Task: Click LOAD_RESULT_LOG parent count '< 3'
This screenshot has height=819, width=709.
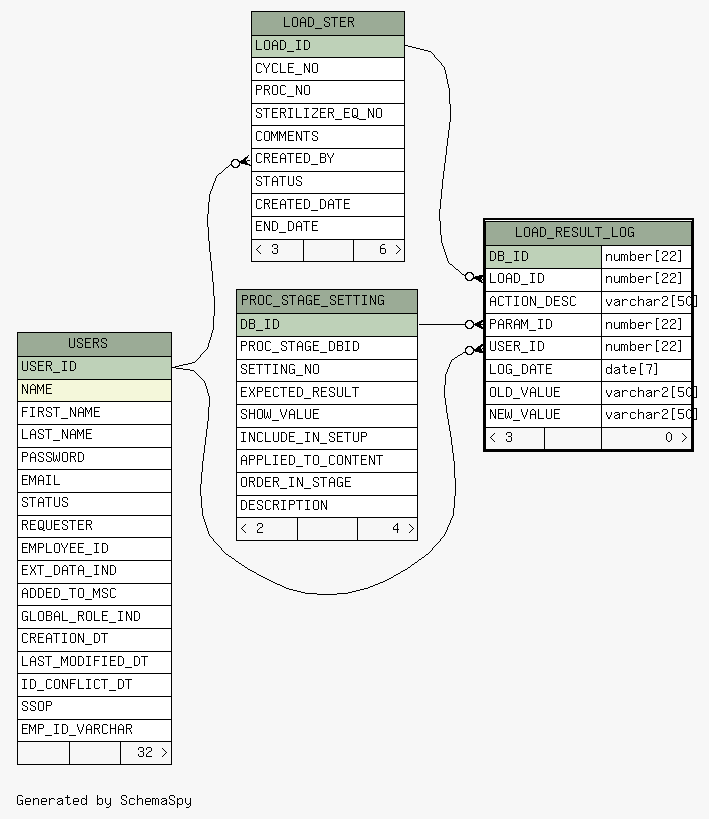Action: [515, 438]
